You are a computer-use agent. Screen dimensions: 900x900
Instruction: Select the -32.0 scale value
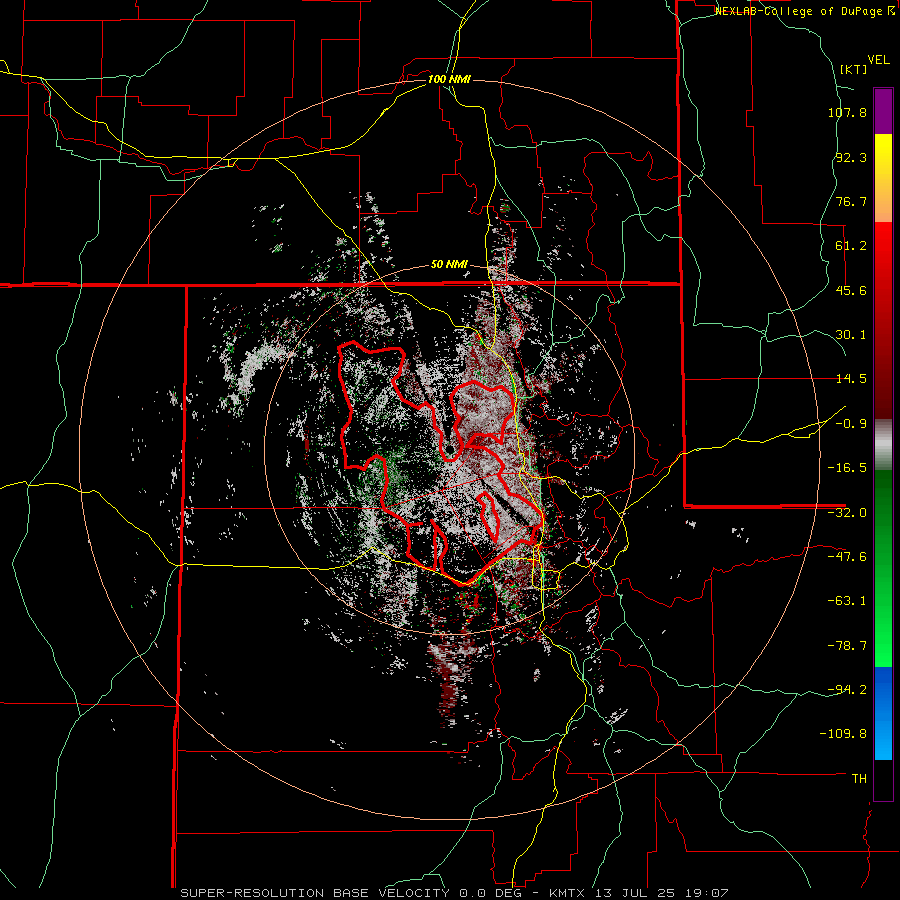[x=847, y=513]
